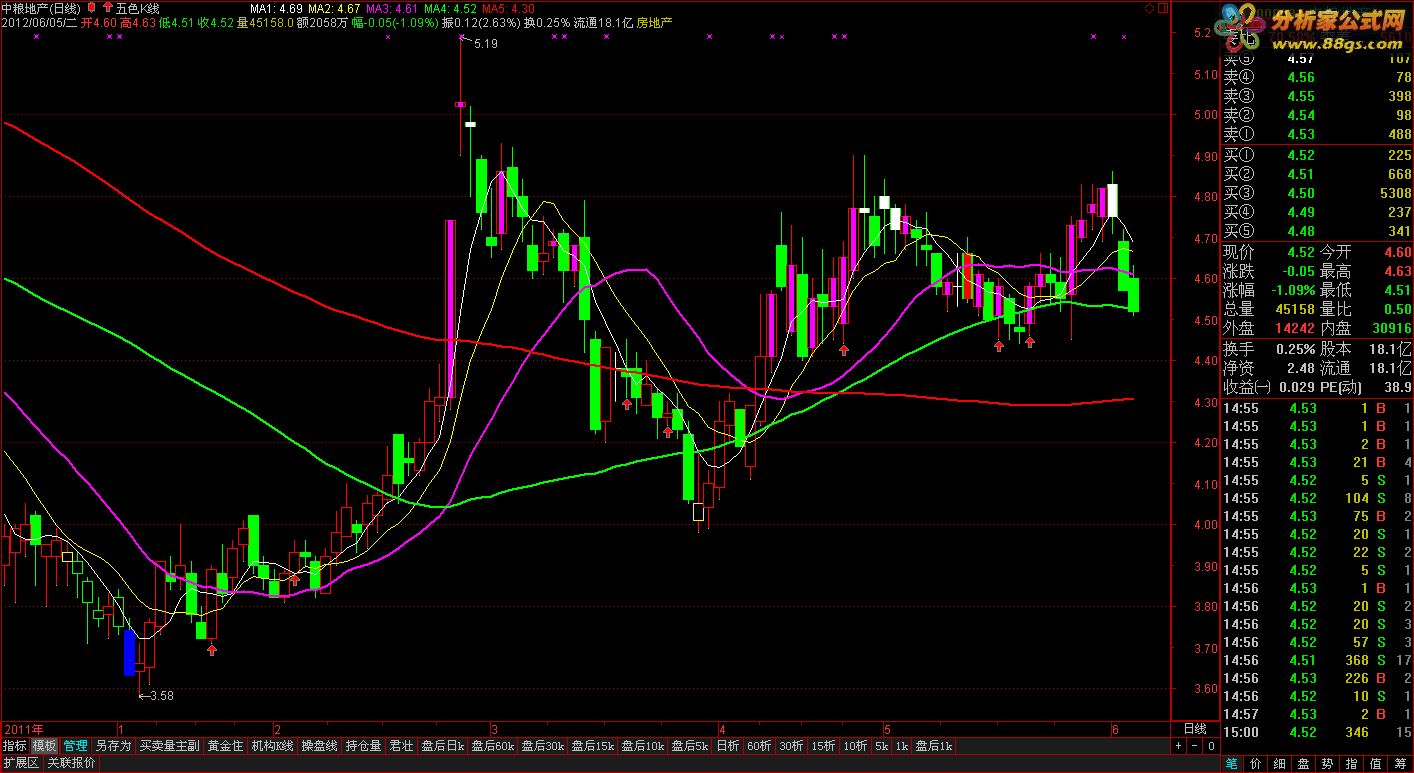This screenshot has width=1414, height=773.
Task: Select the 持仓量 template
Action: tap(364, 746)
